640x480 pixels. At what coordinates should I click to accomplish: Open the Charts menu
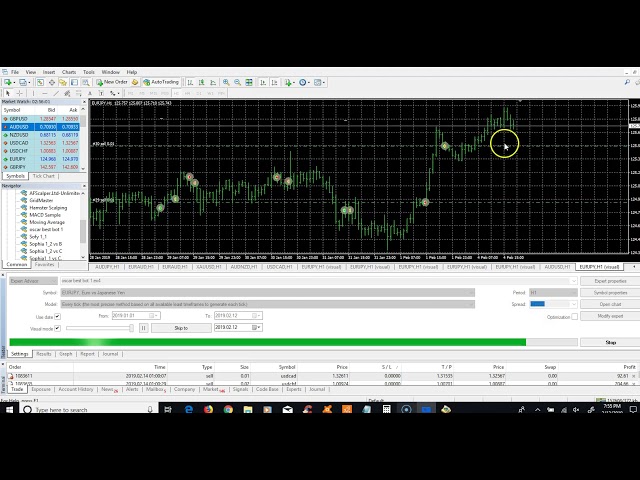tap(69, 72)
